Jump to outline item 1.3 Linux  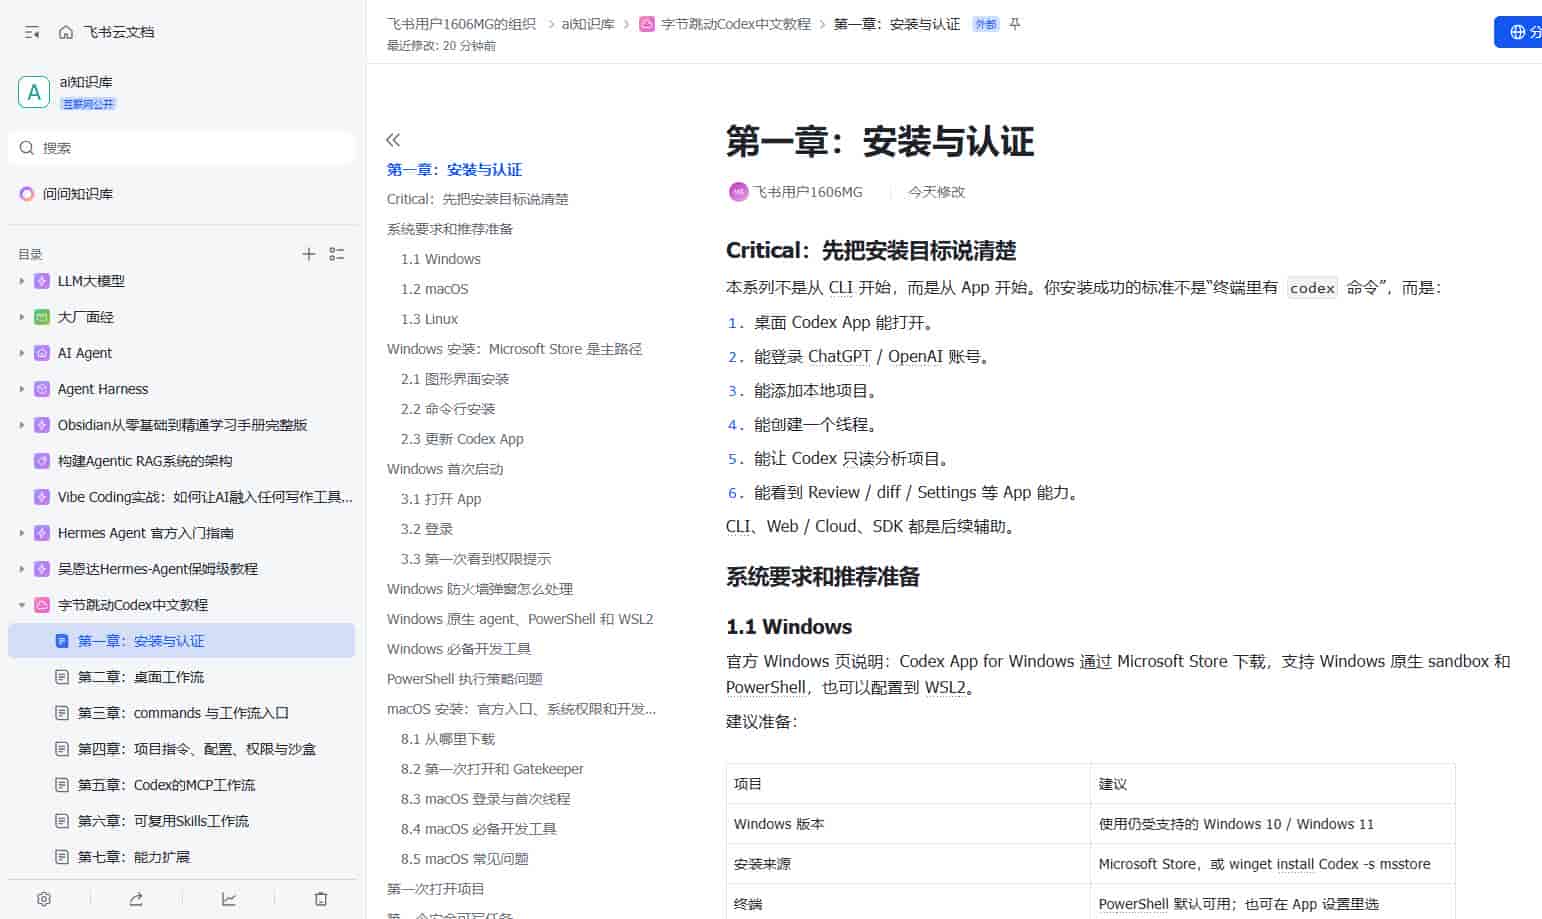[x=430, y=319]
